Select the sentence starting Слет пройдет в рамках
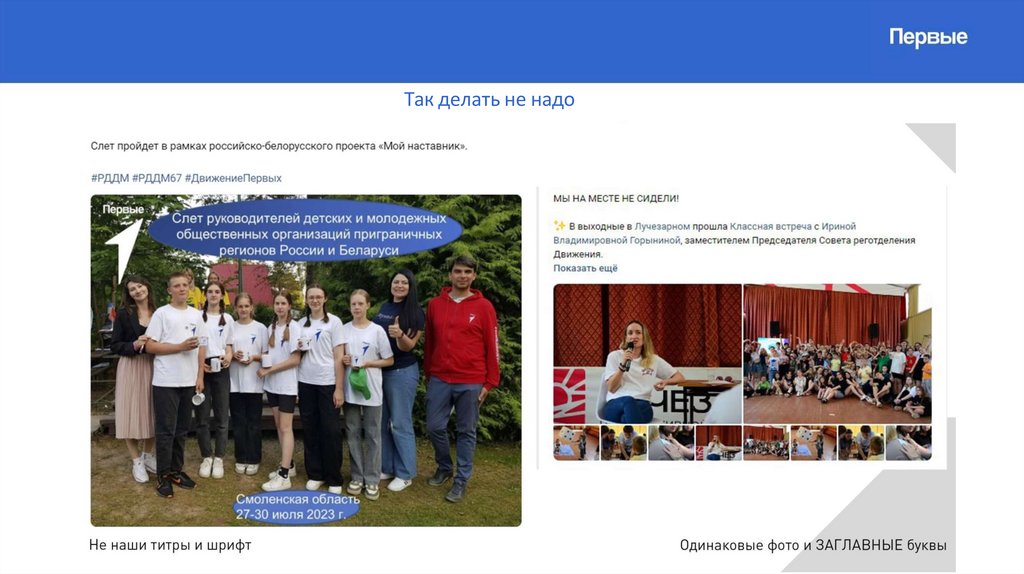1024x574 pixels. (x=279, y=146)
